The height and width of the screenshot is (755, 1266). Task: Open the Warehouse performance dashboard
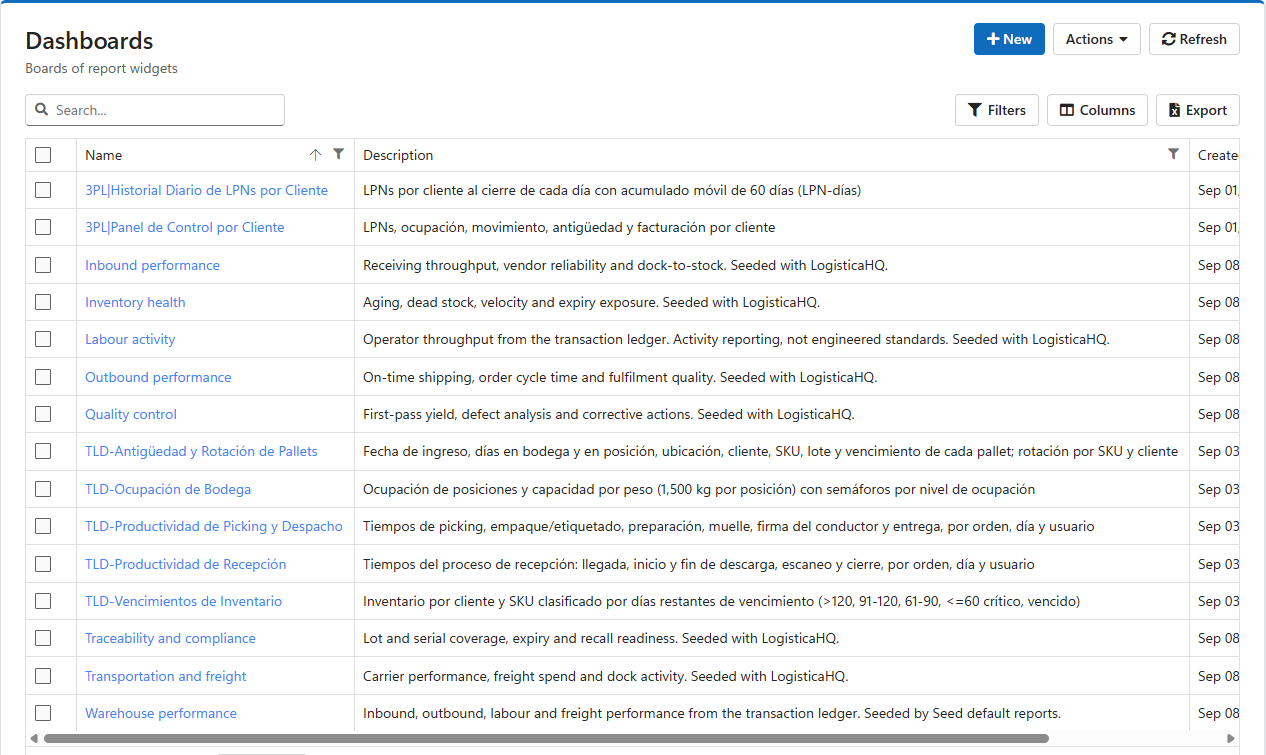pyautogui.click(x=161, y=713)
